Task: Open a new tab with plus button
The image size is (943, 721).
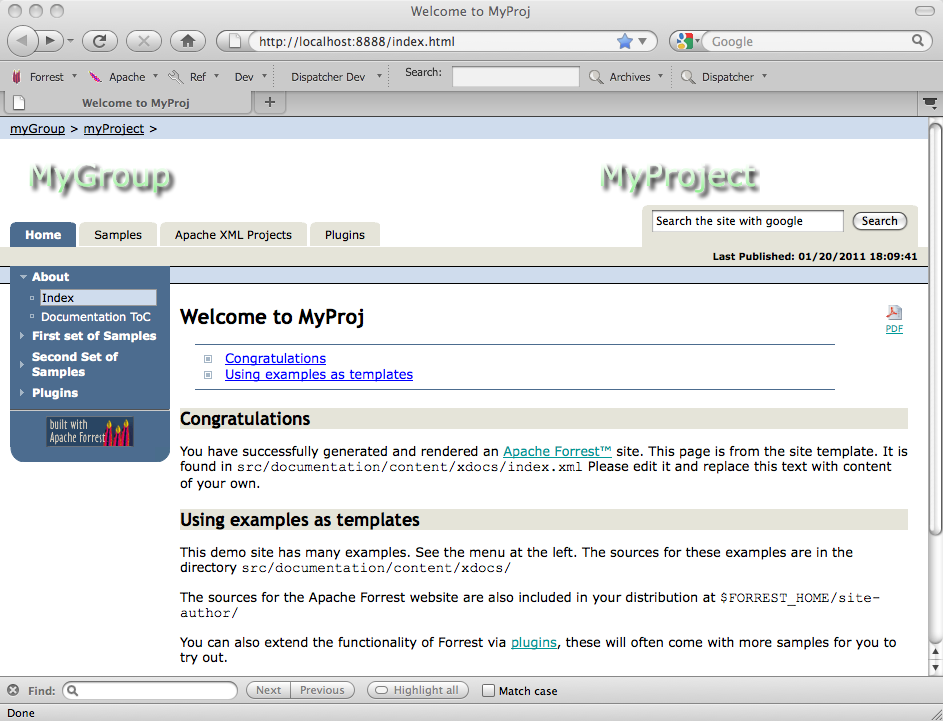Action: [x=270, y=102]
